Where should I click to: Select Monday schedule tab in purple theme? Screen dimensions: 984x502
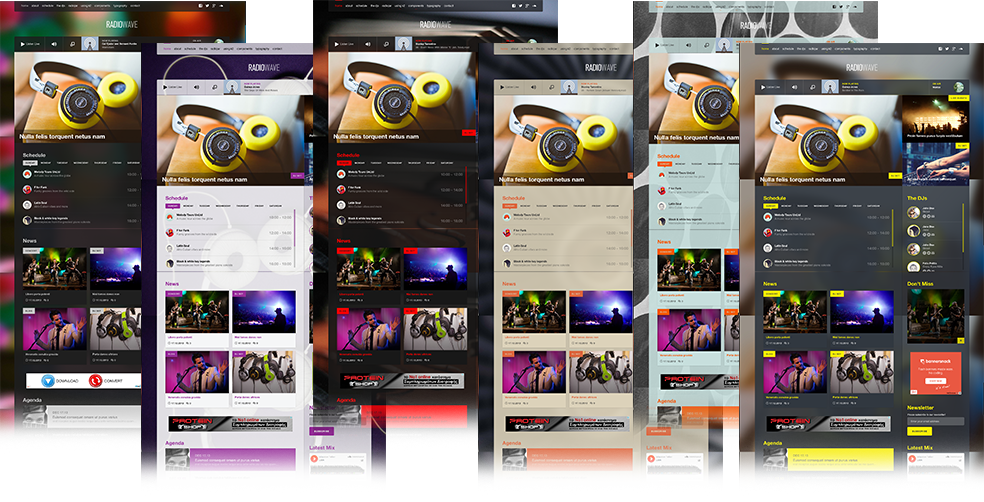pos(188,206)
